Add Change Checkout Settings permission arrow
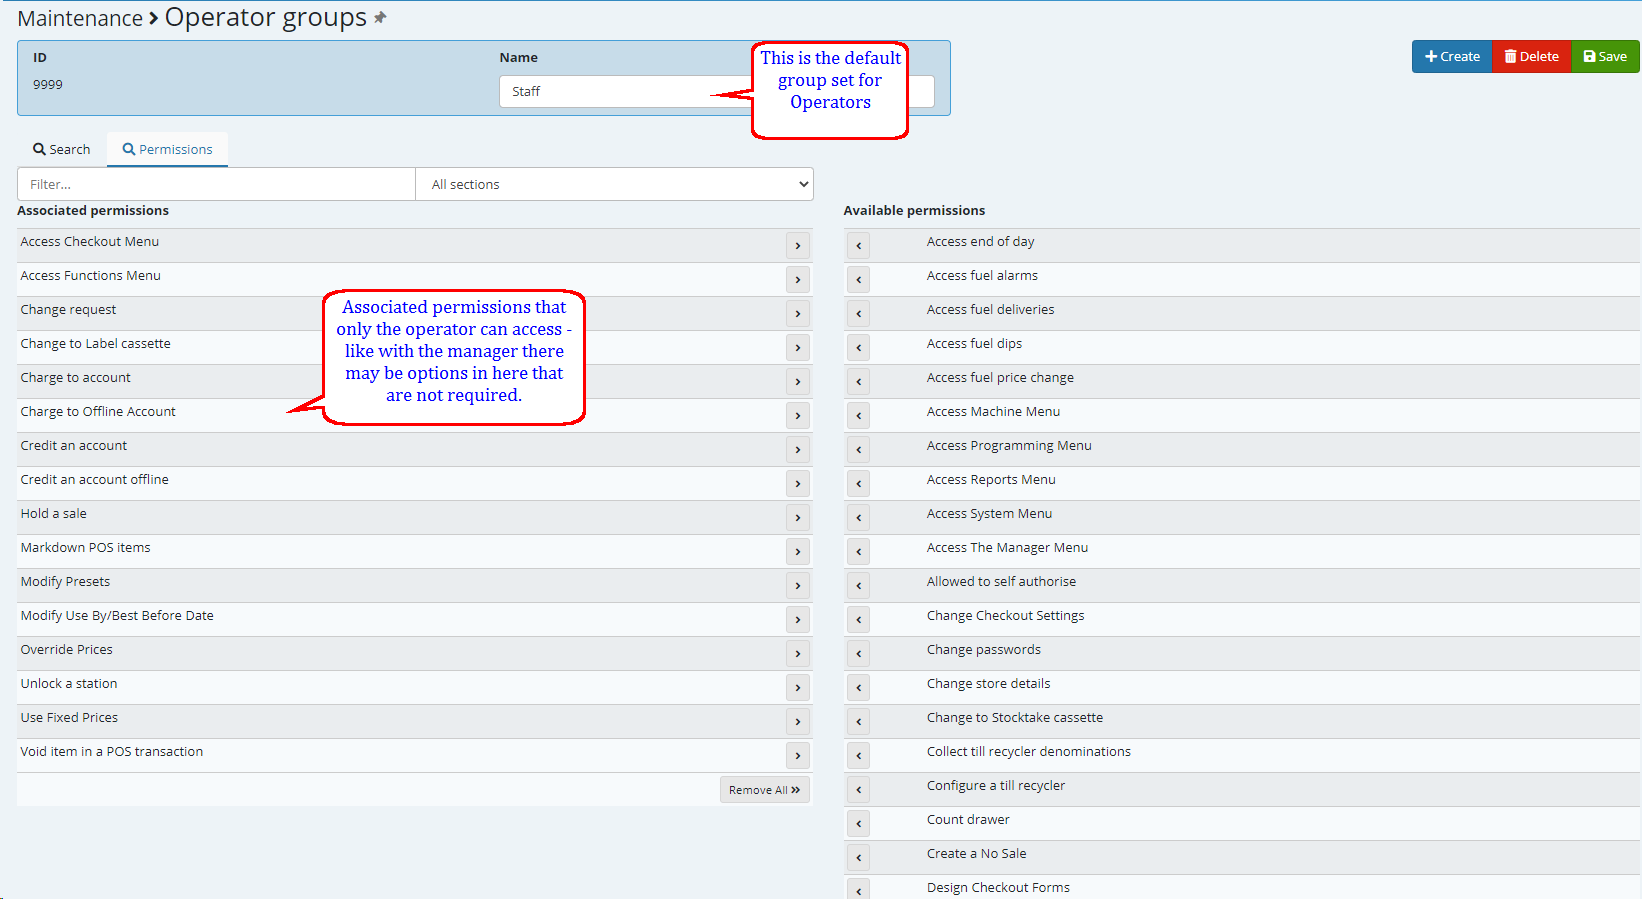The height and width of the screenshot is (899, 1642). 858,620
